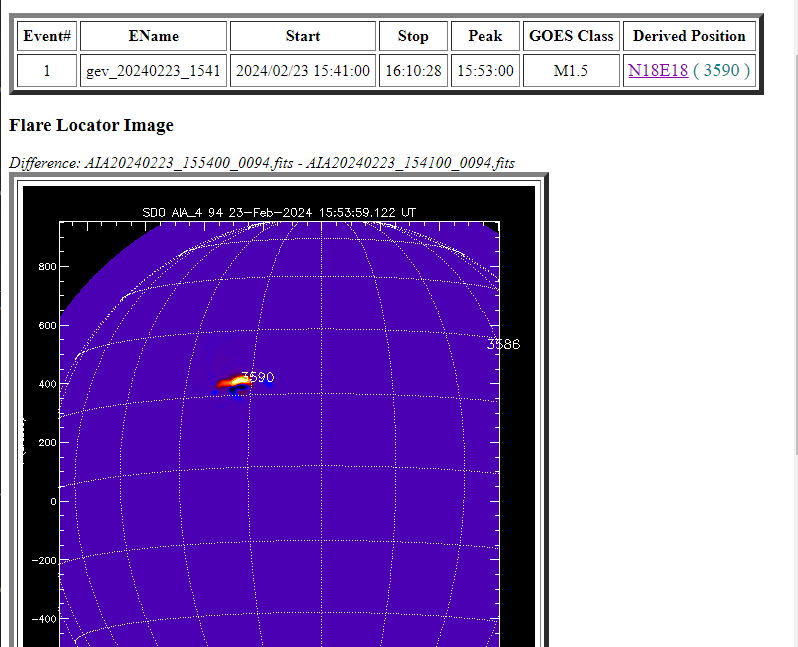Click the 0 y-axis tick label
The image size is (798, 647).
(x=53, y=501)
